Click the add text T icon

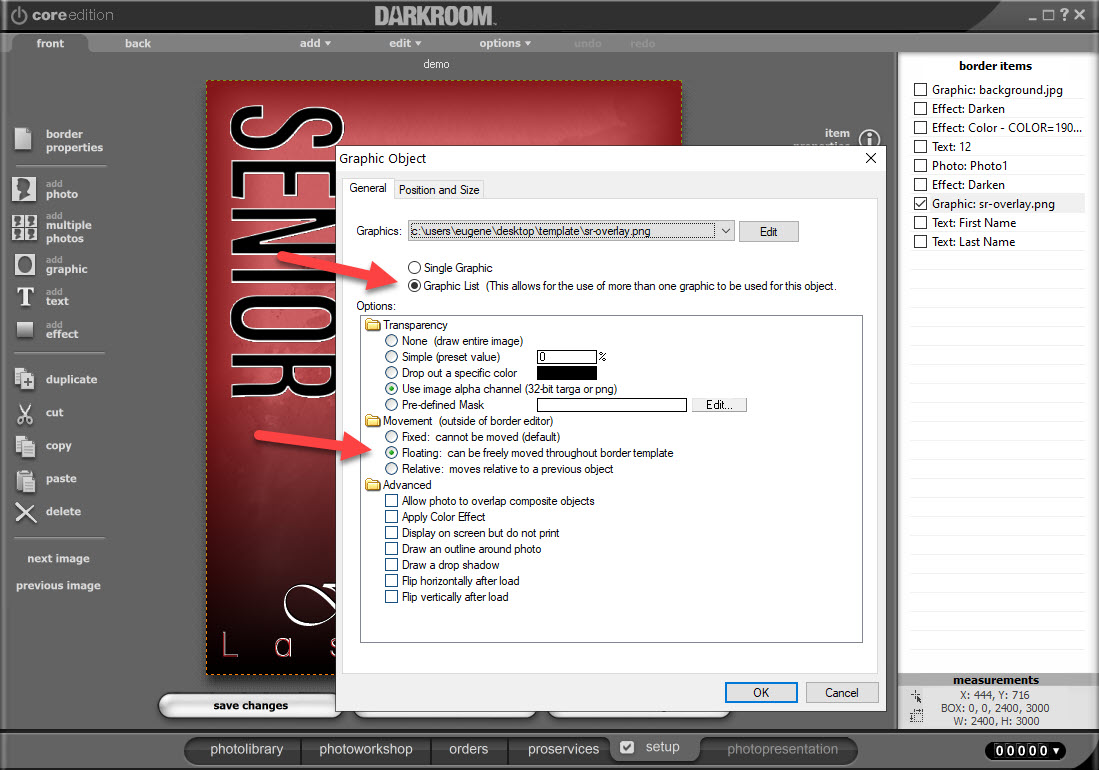(x=25, y=297)
